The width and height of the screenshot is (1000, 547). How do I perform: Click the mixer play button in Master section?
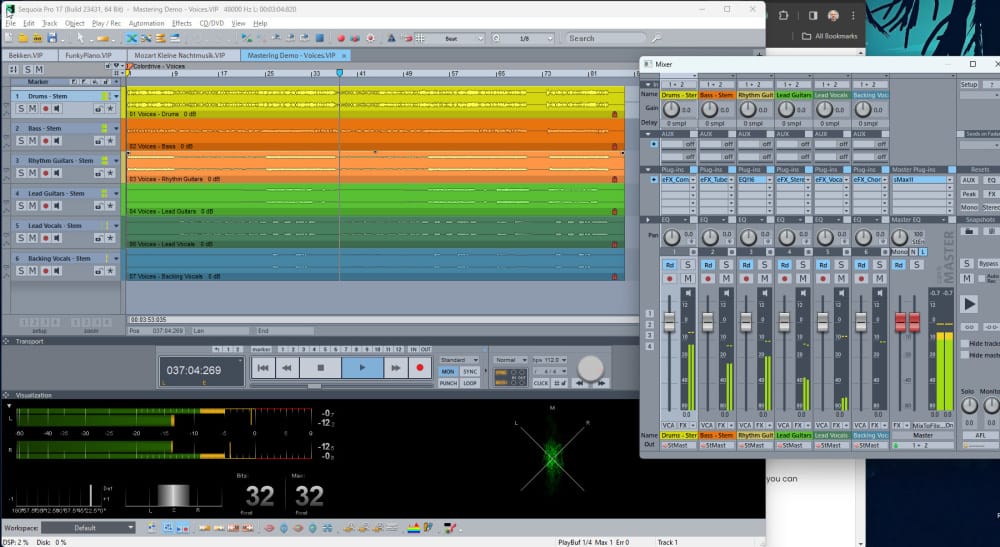point(969,304)
